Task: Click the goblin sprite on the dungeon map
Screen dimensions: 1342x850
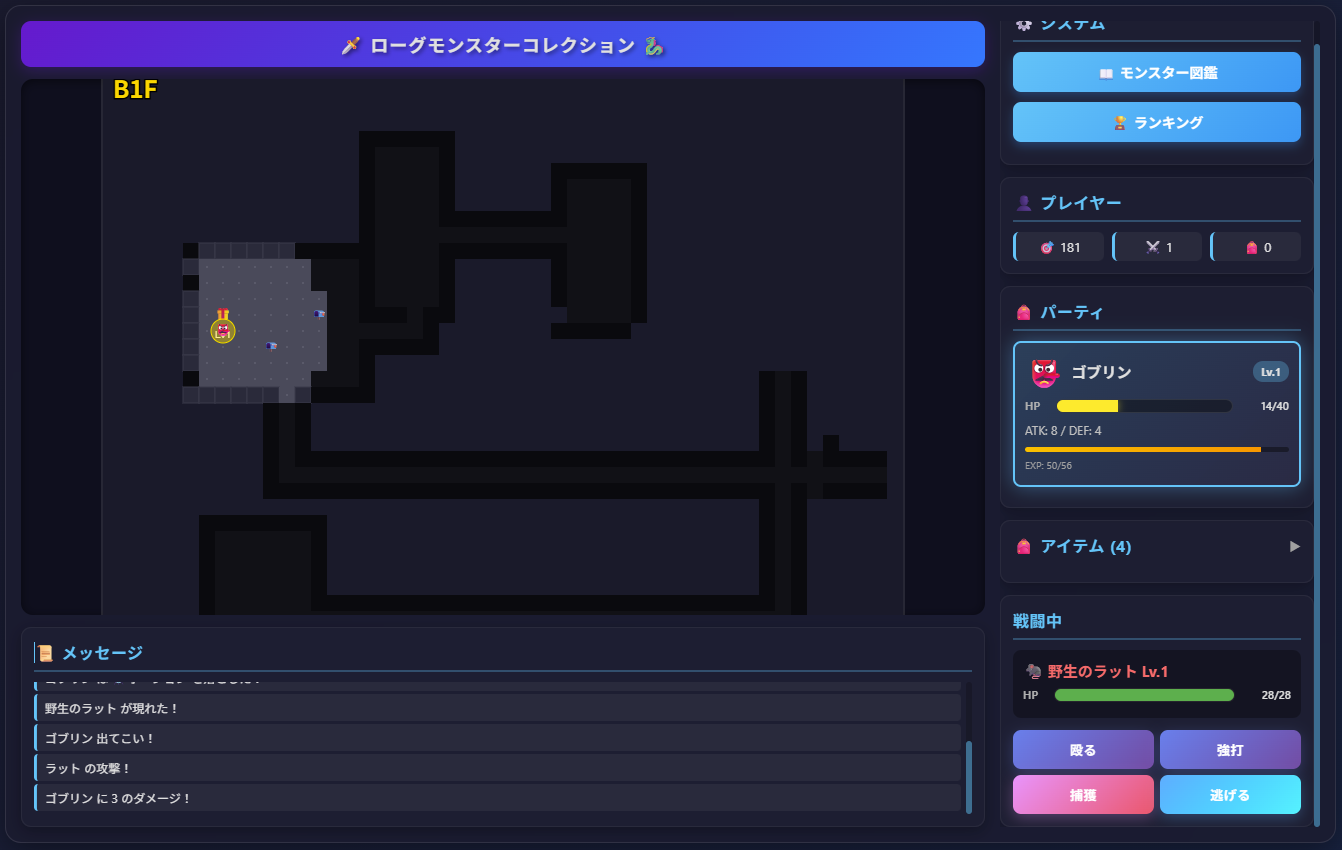Action: coord(223,331)
